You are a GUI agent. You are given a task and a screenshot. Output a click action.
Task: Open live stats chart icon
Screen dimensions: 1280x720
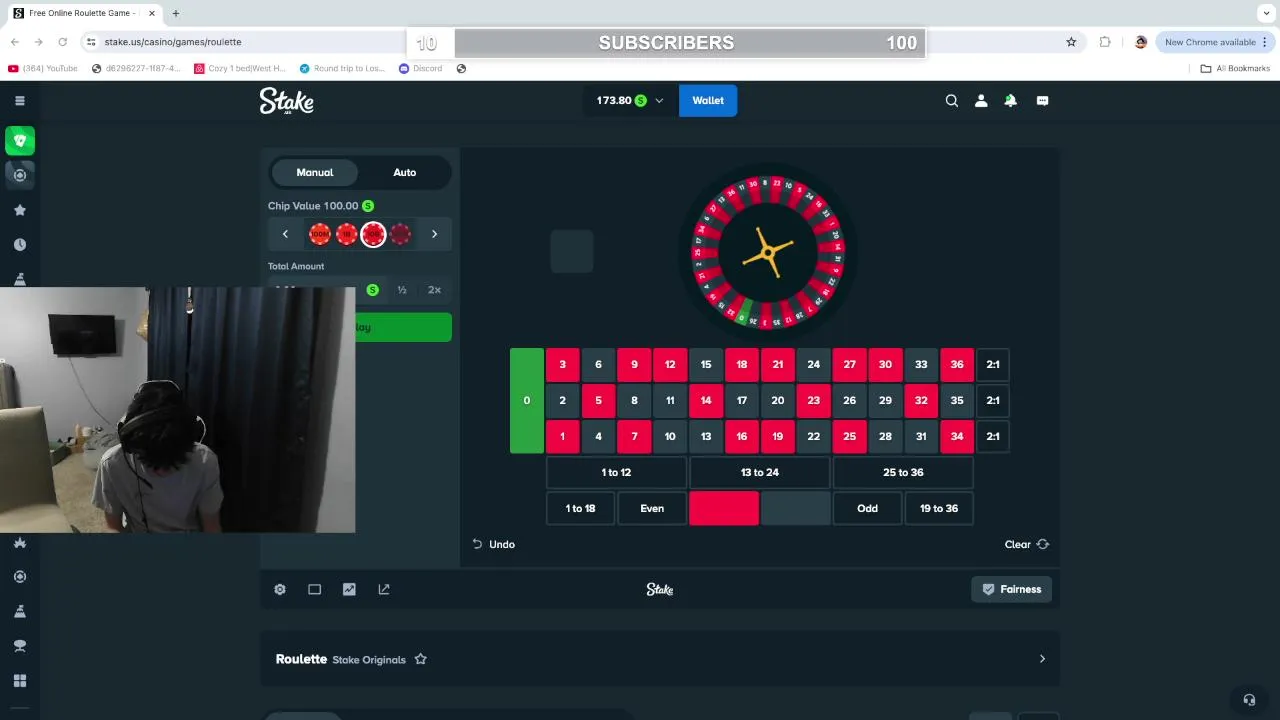click(349, 589)
